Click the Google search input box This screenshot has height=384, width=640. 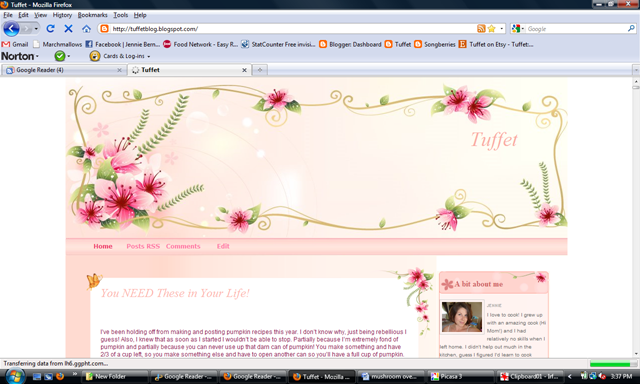coord(576,29)
